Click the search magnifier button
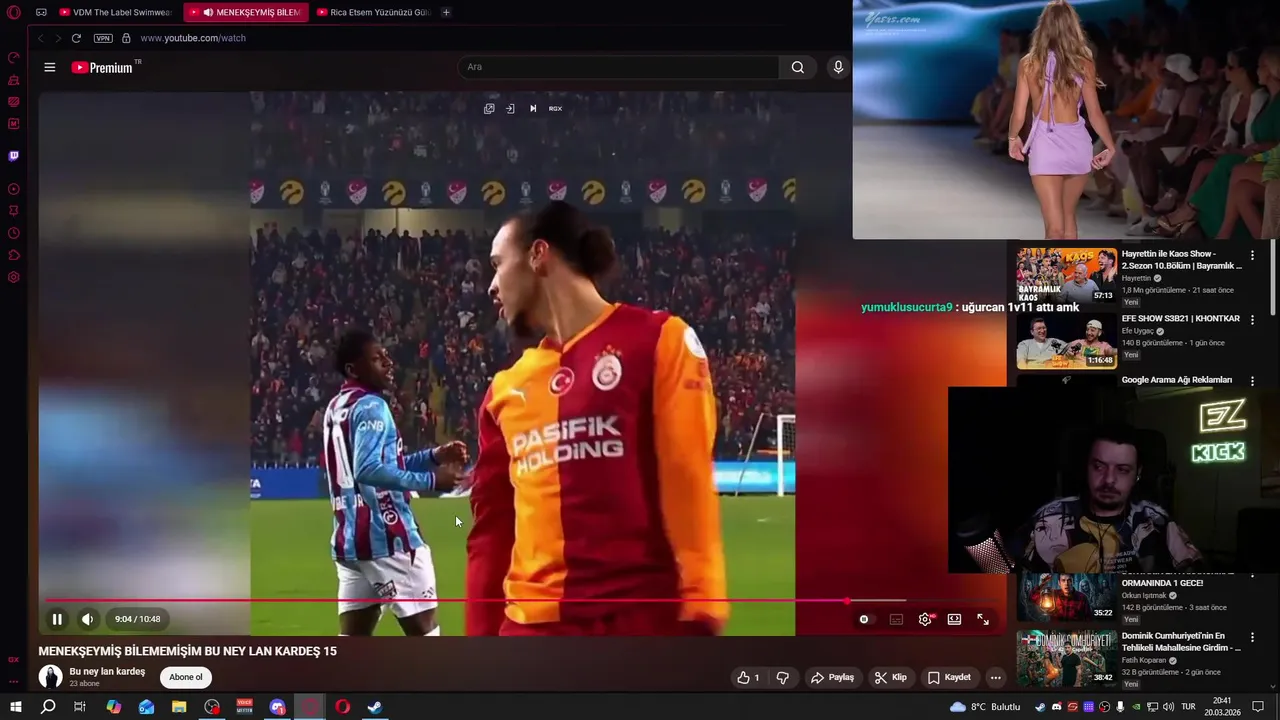This screenshot has height=720, width=1280. pyautogui.click(x=797, y=67)
